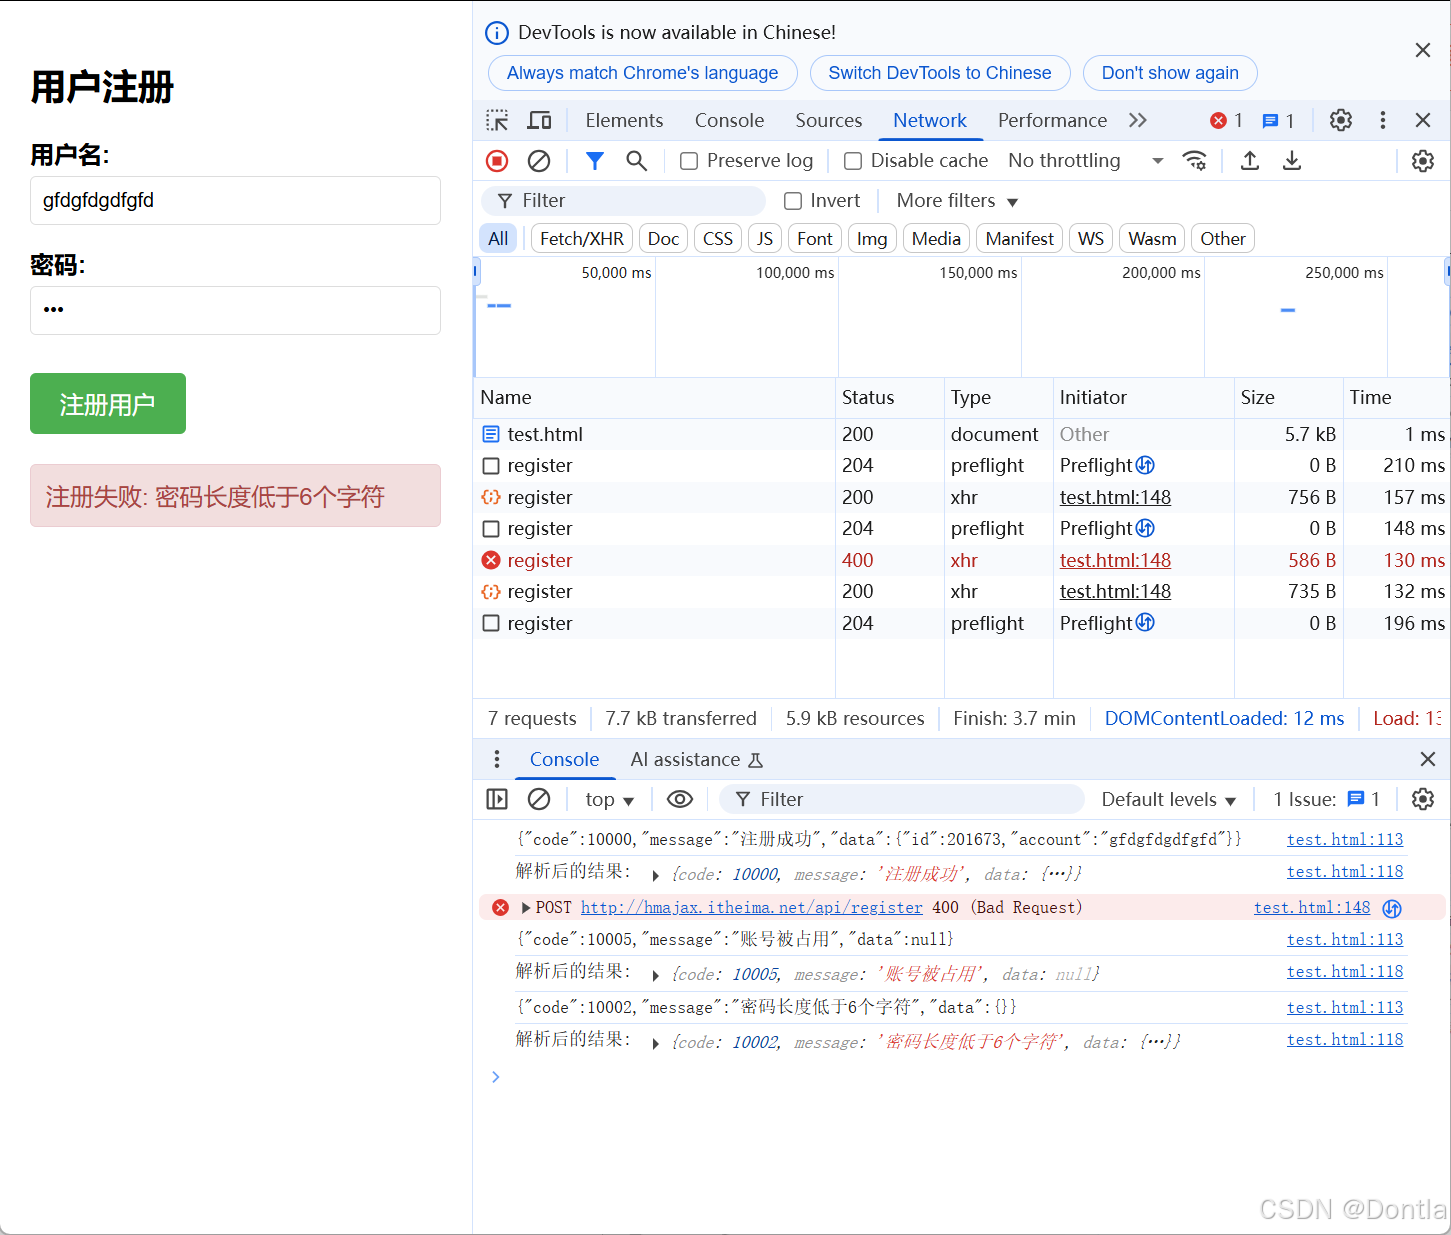1451x1235 pixels.
Task: Select the test.html document request row
Action: tap(961, 434)
